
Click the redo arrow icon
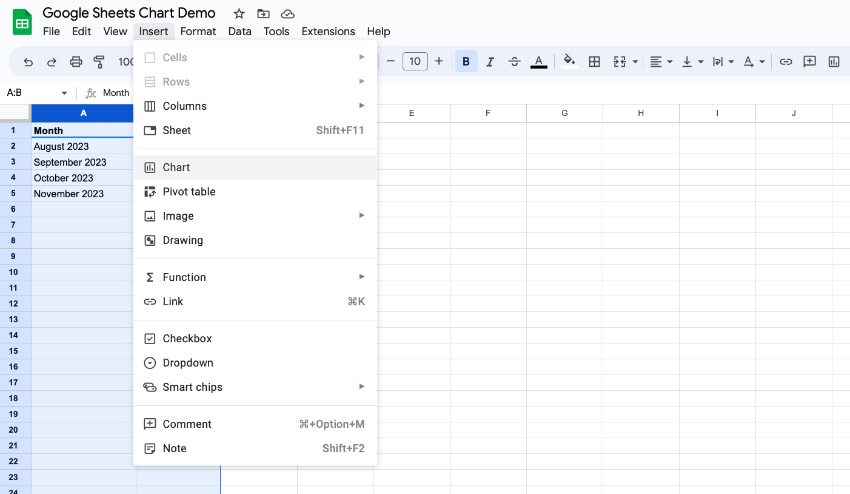tap(51, 62)
